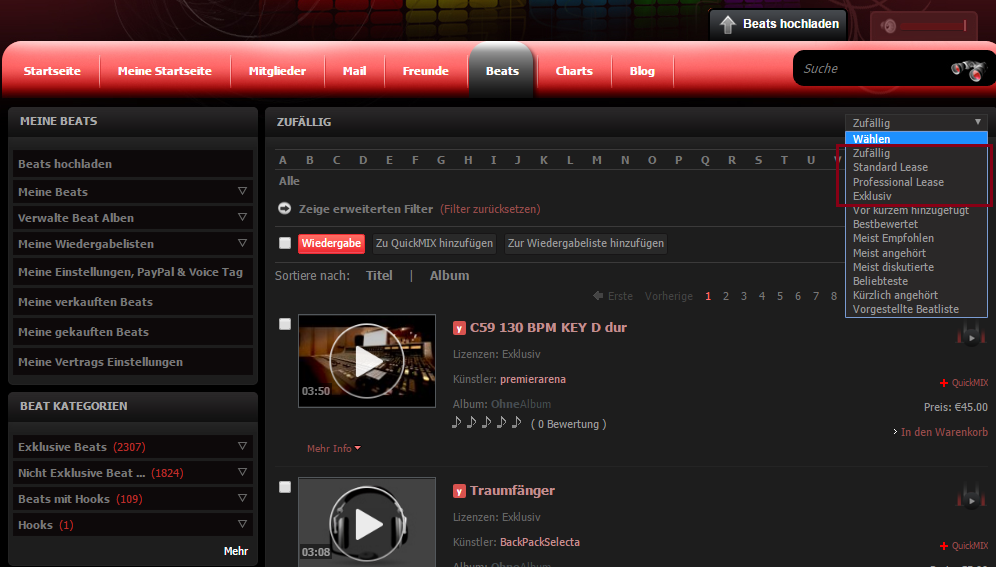Choose Vorgestellte Beatliste option
Viewport: 996px width, 567px height.
pyautogui.click(x=906, y=309)
